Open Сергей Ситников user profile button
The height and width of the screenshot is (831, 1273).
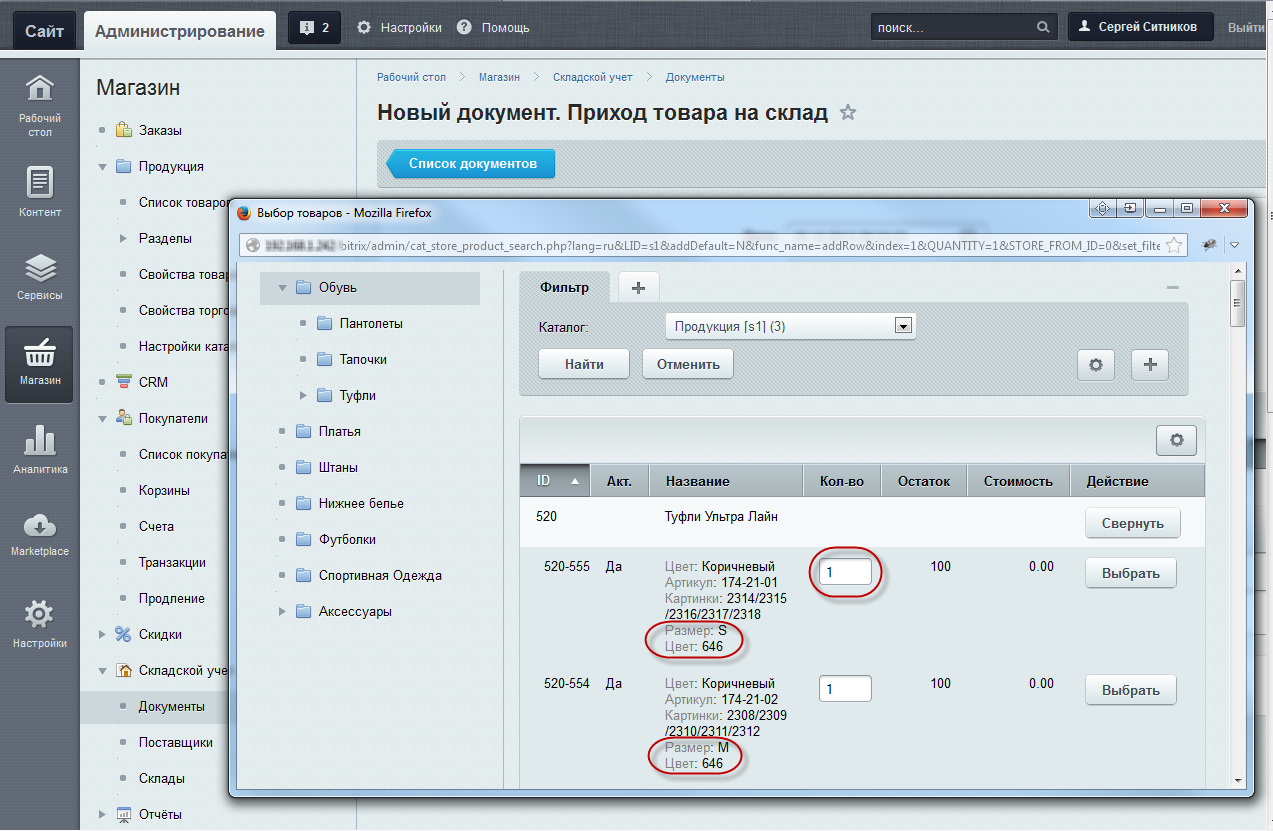click(1141, 27)
